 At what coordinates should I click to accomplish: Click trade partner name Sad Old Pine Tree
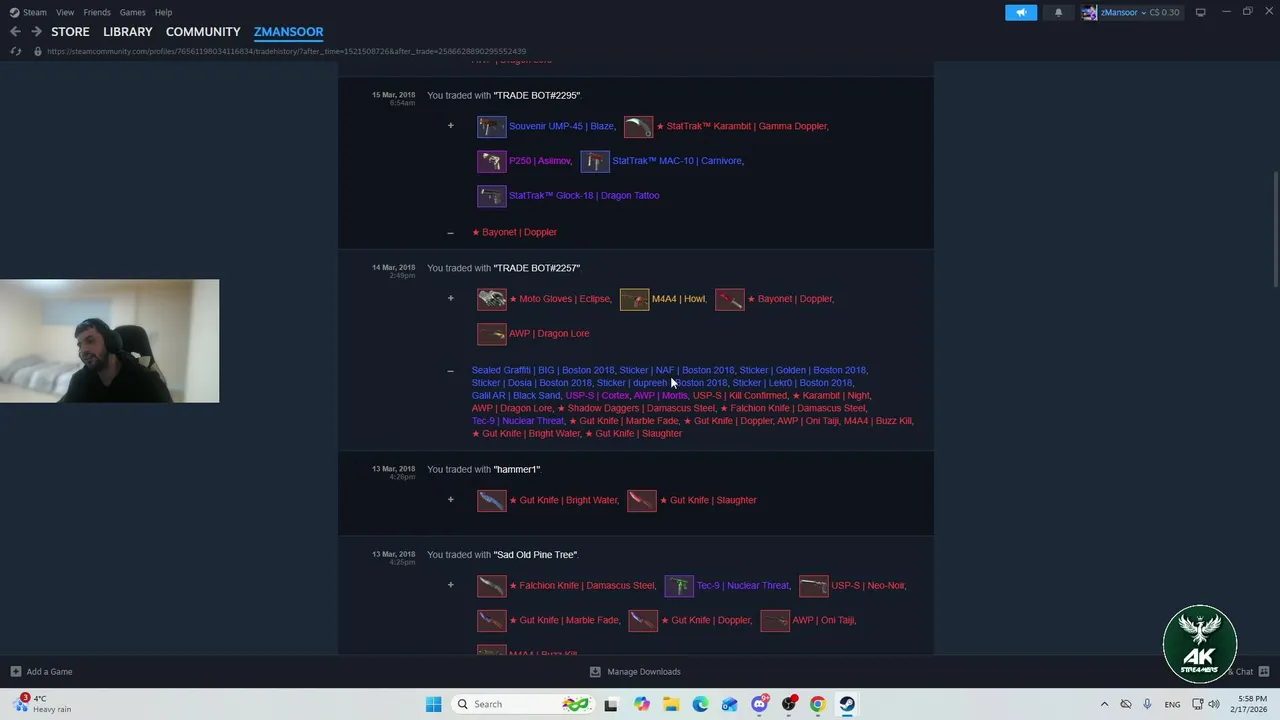click(535, 554)
